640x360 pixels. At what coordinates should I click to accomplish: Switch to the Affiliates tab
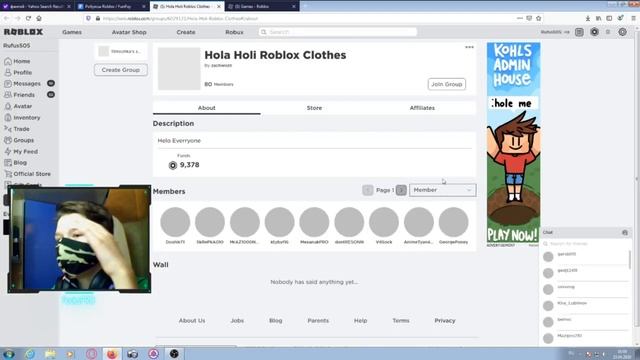pos(422,108)
